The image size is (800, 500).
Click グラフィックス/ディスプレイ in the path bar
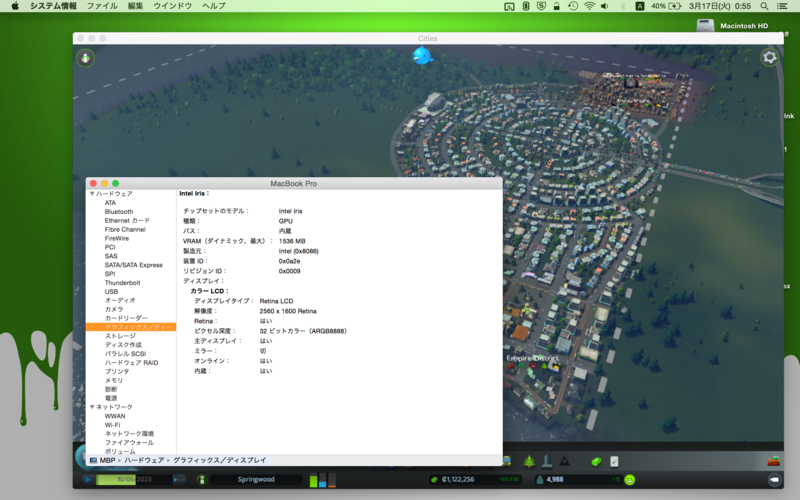click(x=219, y=460)
